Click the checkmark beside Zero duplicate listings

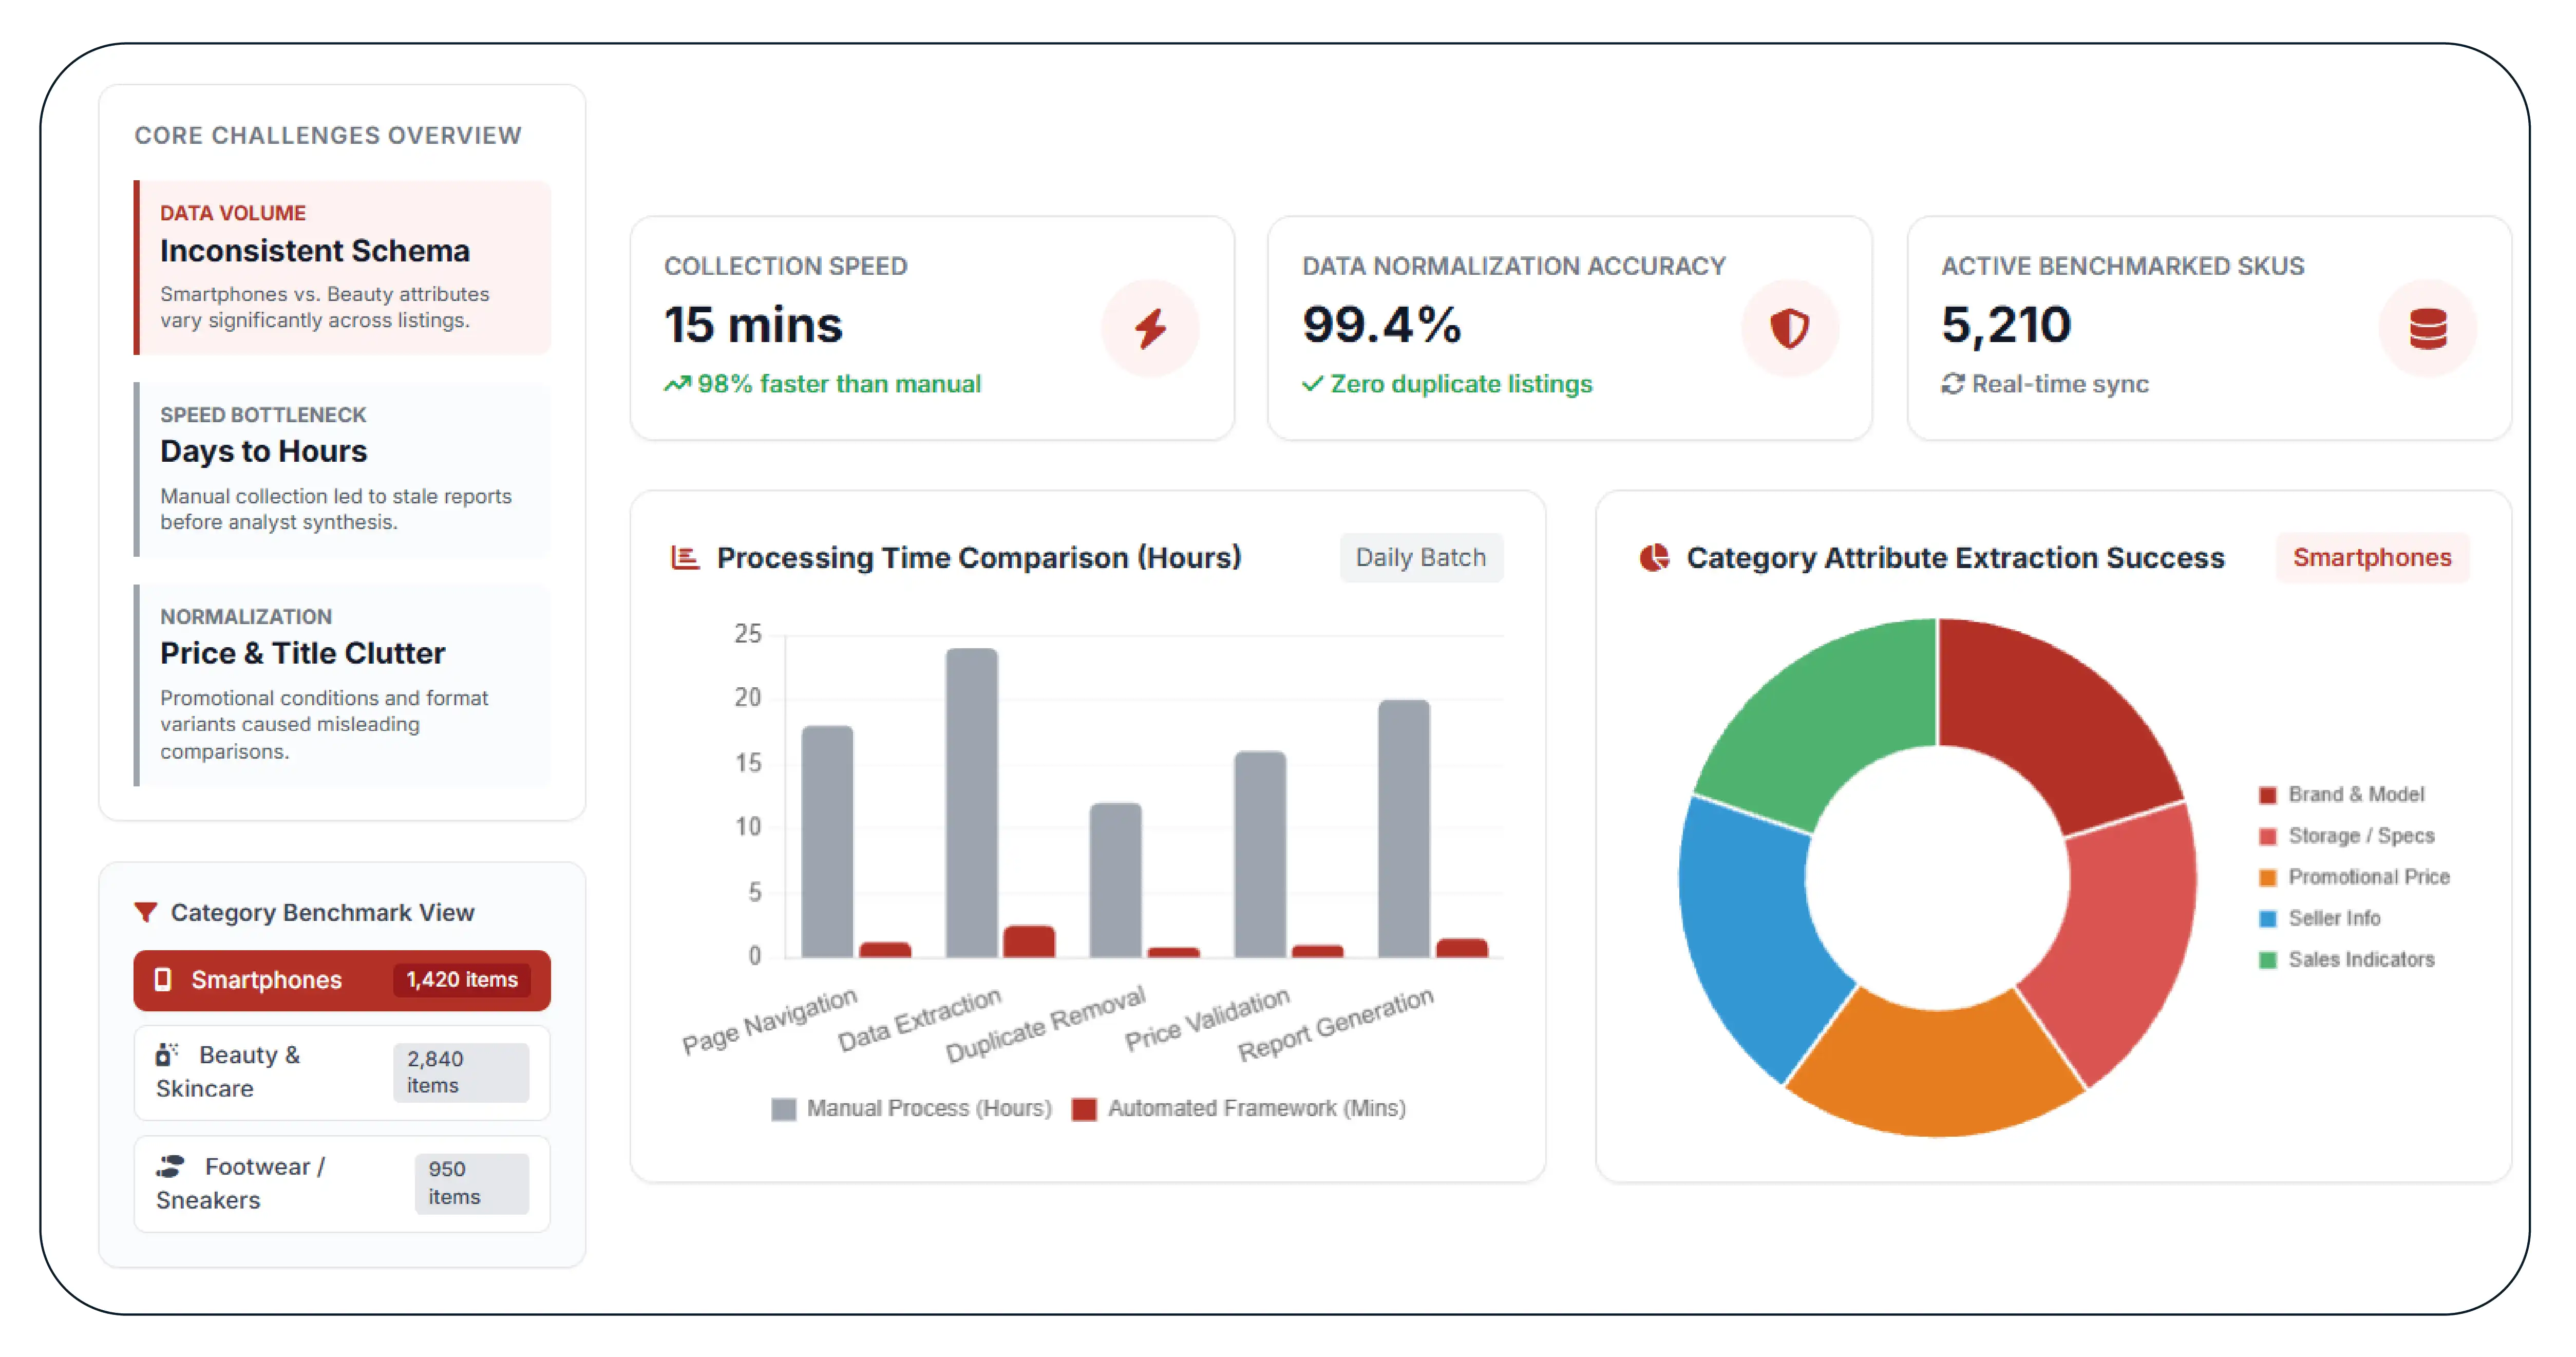pos(1312,384)
